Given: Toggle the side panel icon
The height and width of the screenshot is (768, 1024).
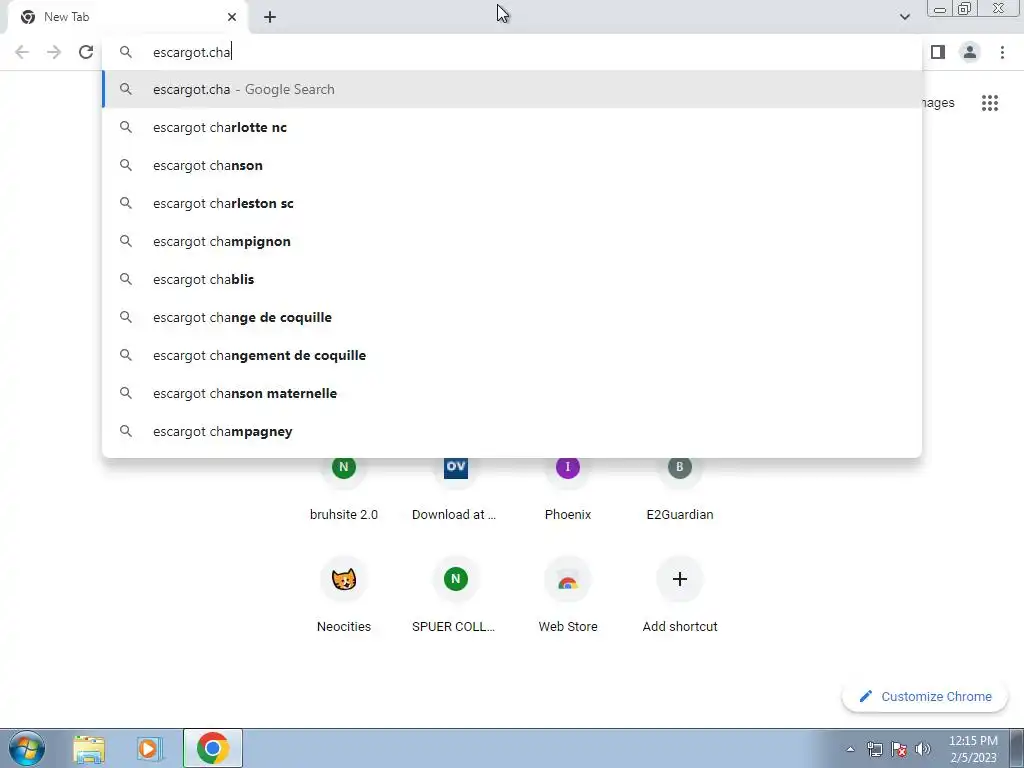Looking at the screenshot, I should click(x=938, y=52).
